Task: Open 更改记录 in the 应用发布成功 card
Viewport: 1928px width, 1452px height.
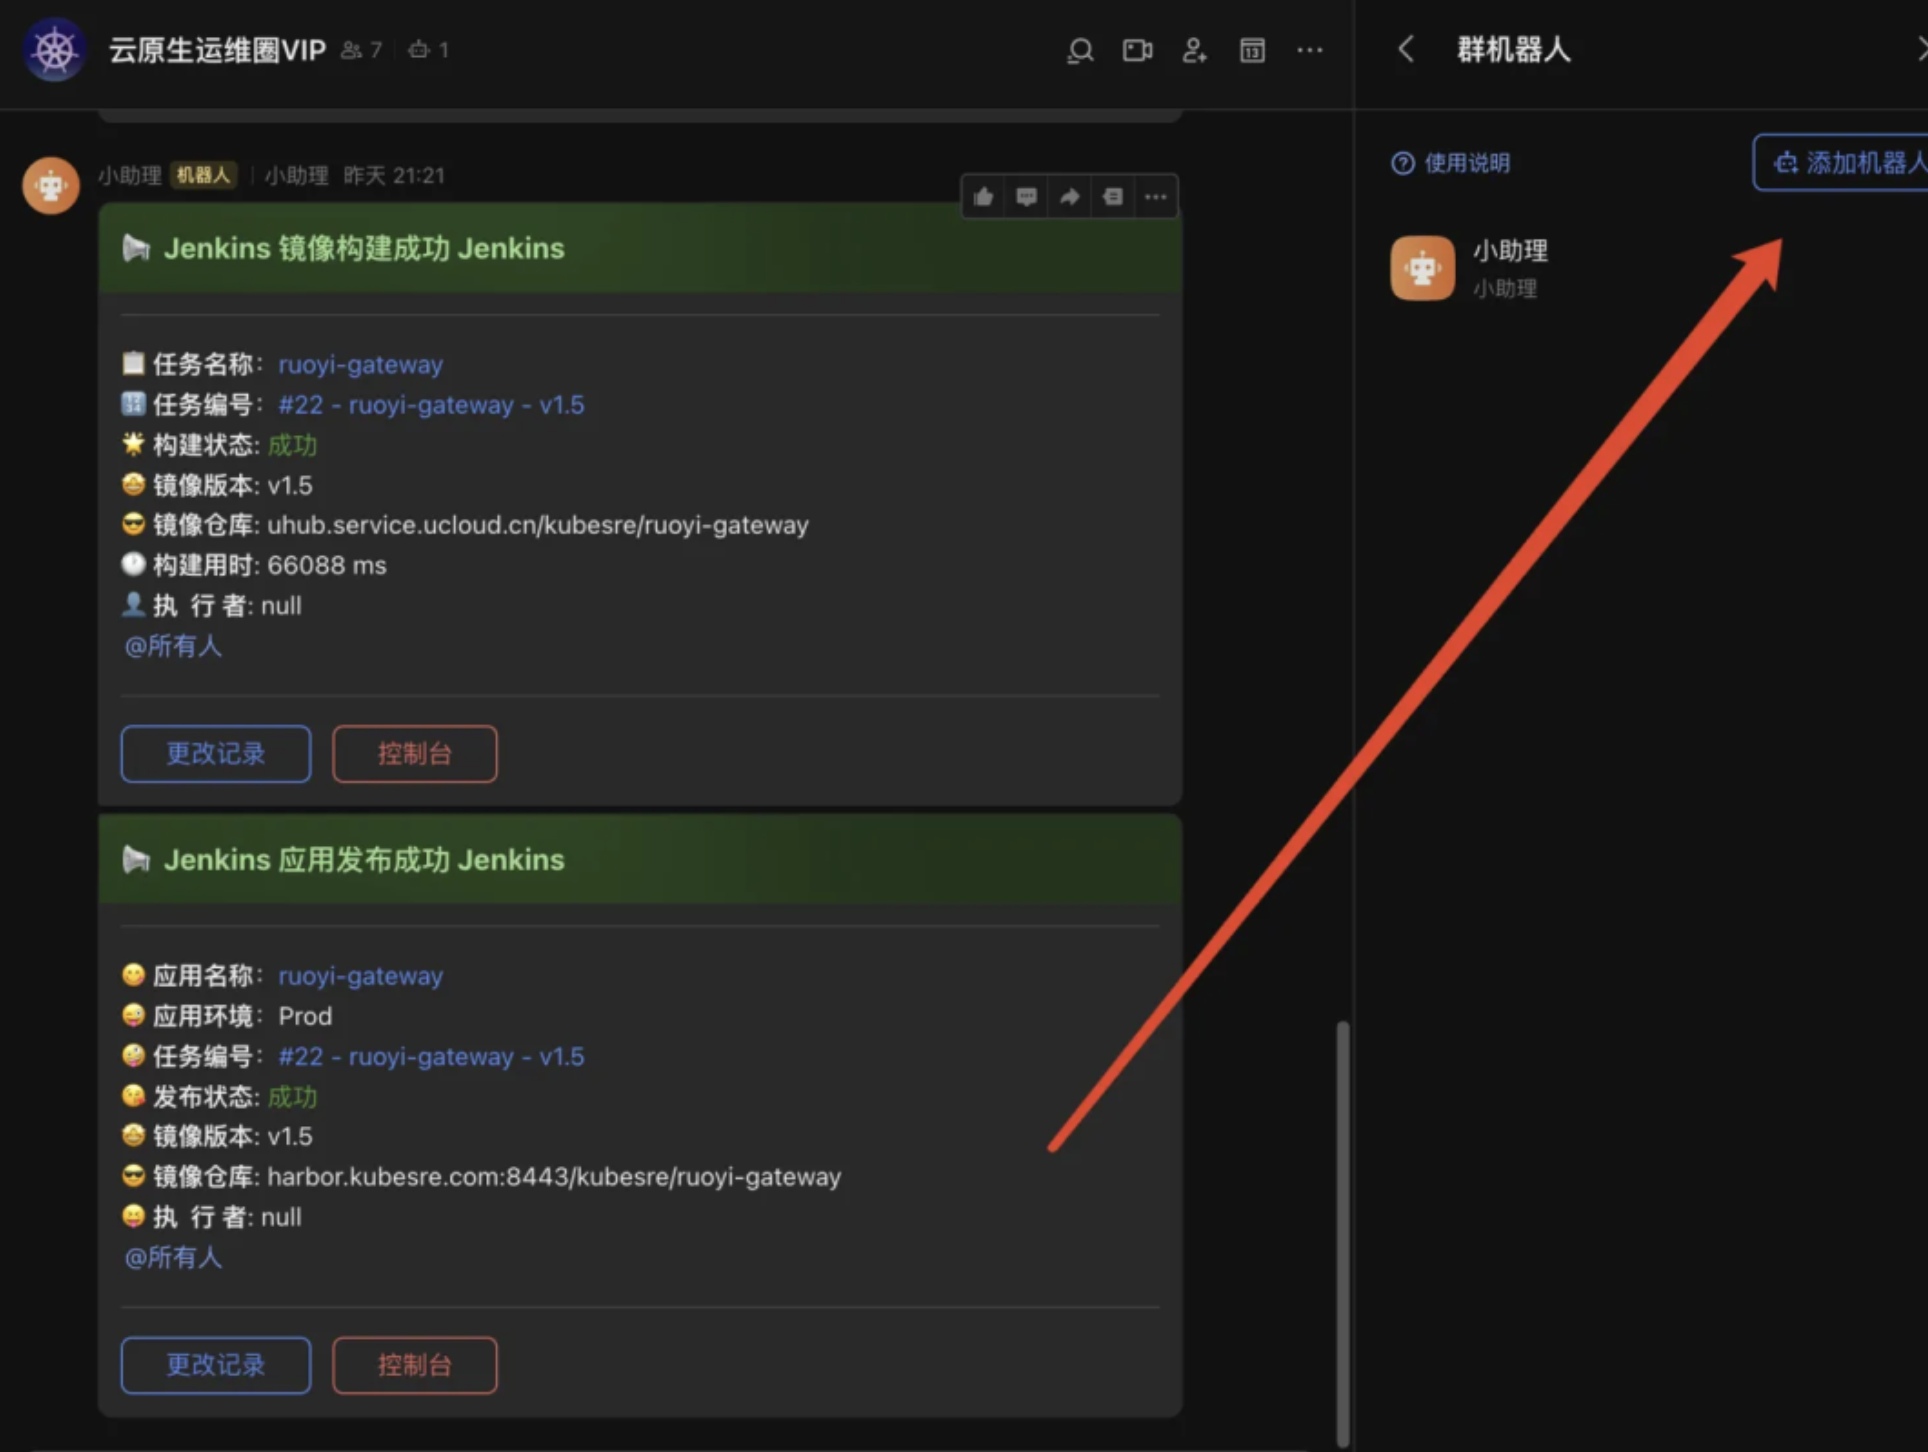Action: 216,1365
